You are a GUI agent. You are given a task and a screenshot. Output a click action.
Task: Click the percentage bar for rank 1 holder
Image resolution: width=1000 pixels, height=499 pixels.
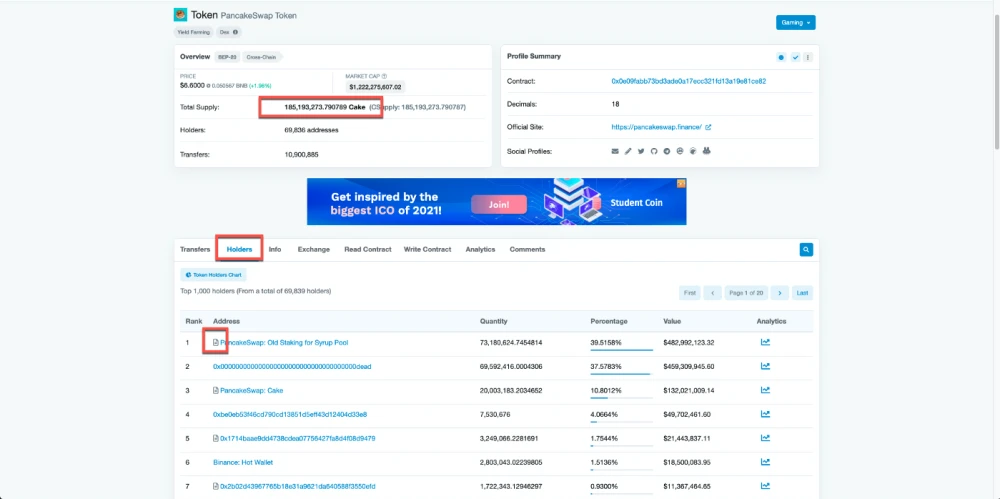click(622, 349)
